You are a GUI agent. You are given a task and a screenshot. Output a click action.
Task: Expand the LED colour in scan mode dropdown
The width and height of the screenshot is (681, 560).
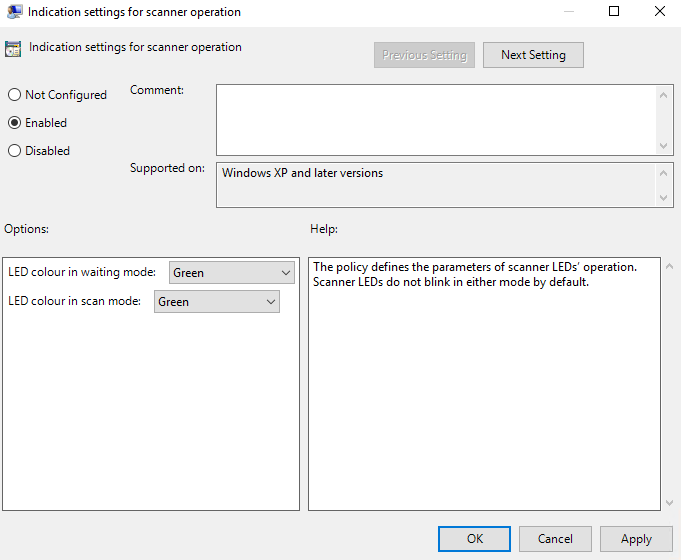(216, 302)
